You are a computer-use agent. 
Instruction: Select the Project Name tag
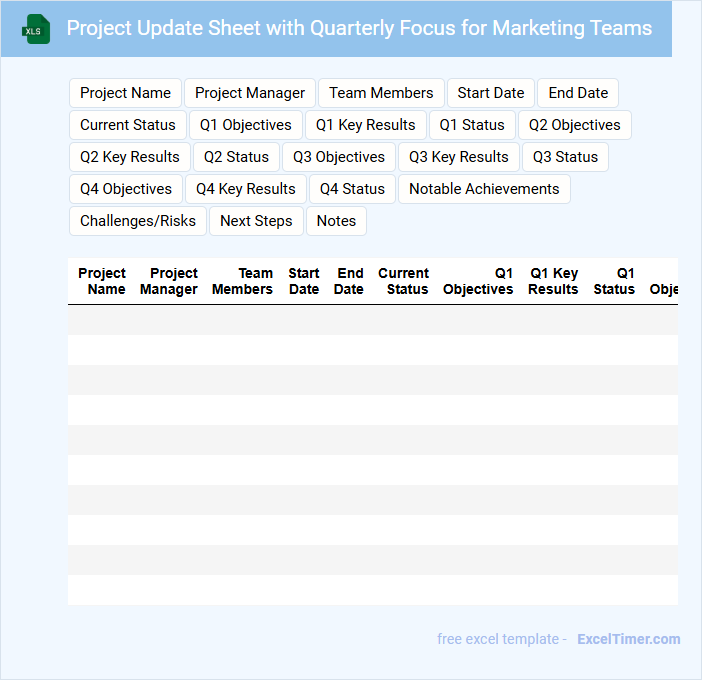coord(125,93)
